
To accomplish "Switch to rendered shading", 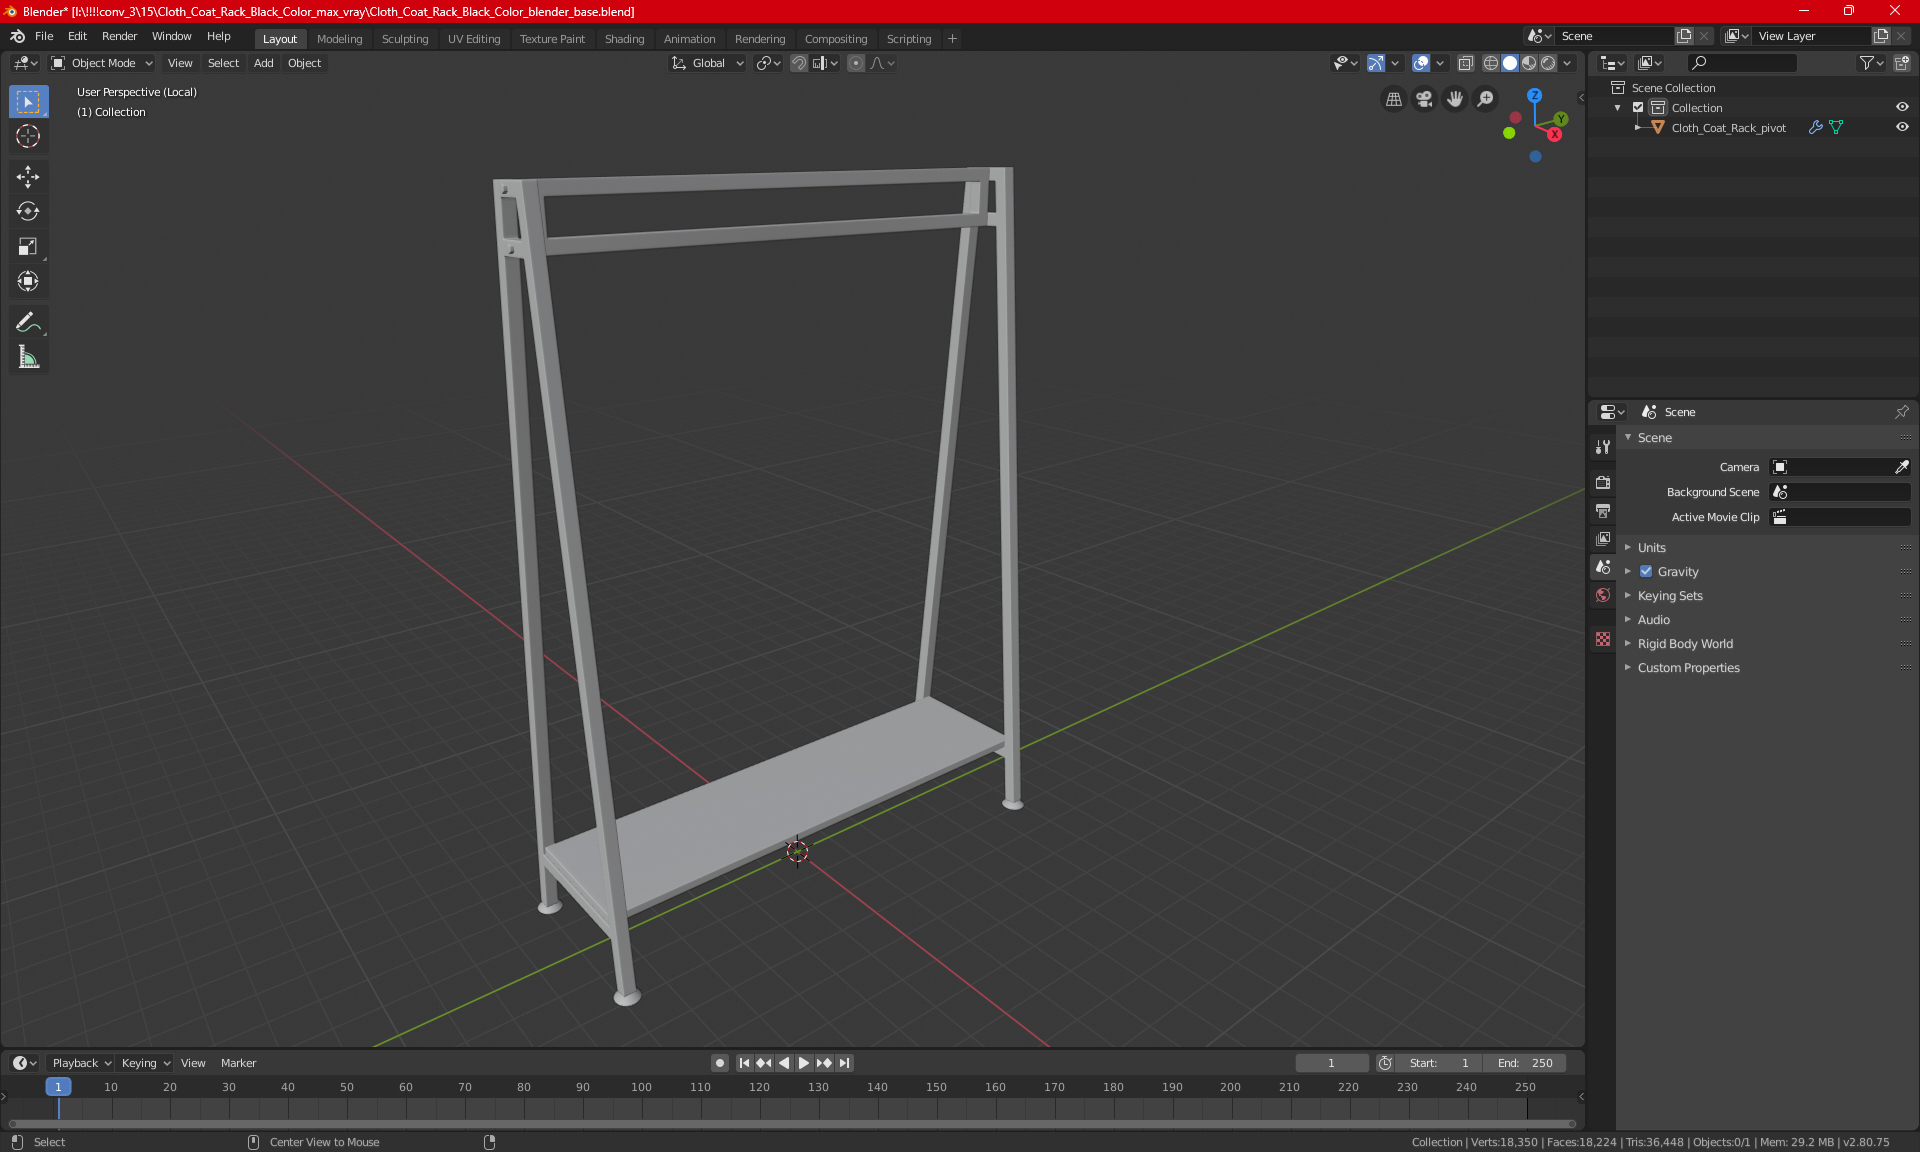I will pyautogui.click(x=1548, y=63).
